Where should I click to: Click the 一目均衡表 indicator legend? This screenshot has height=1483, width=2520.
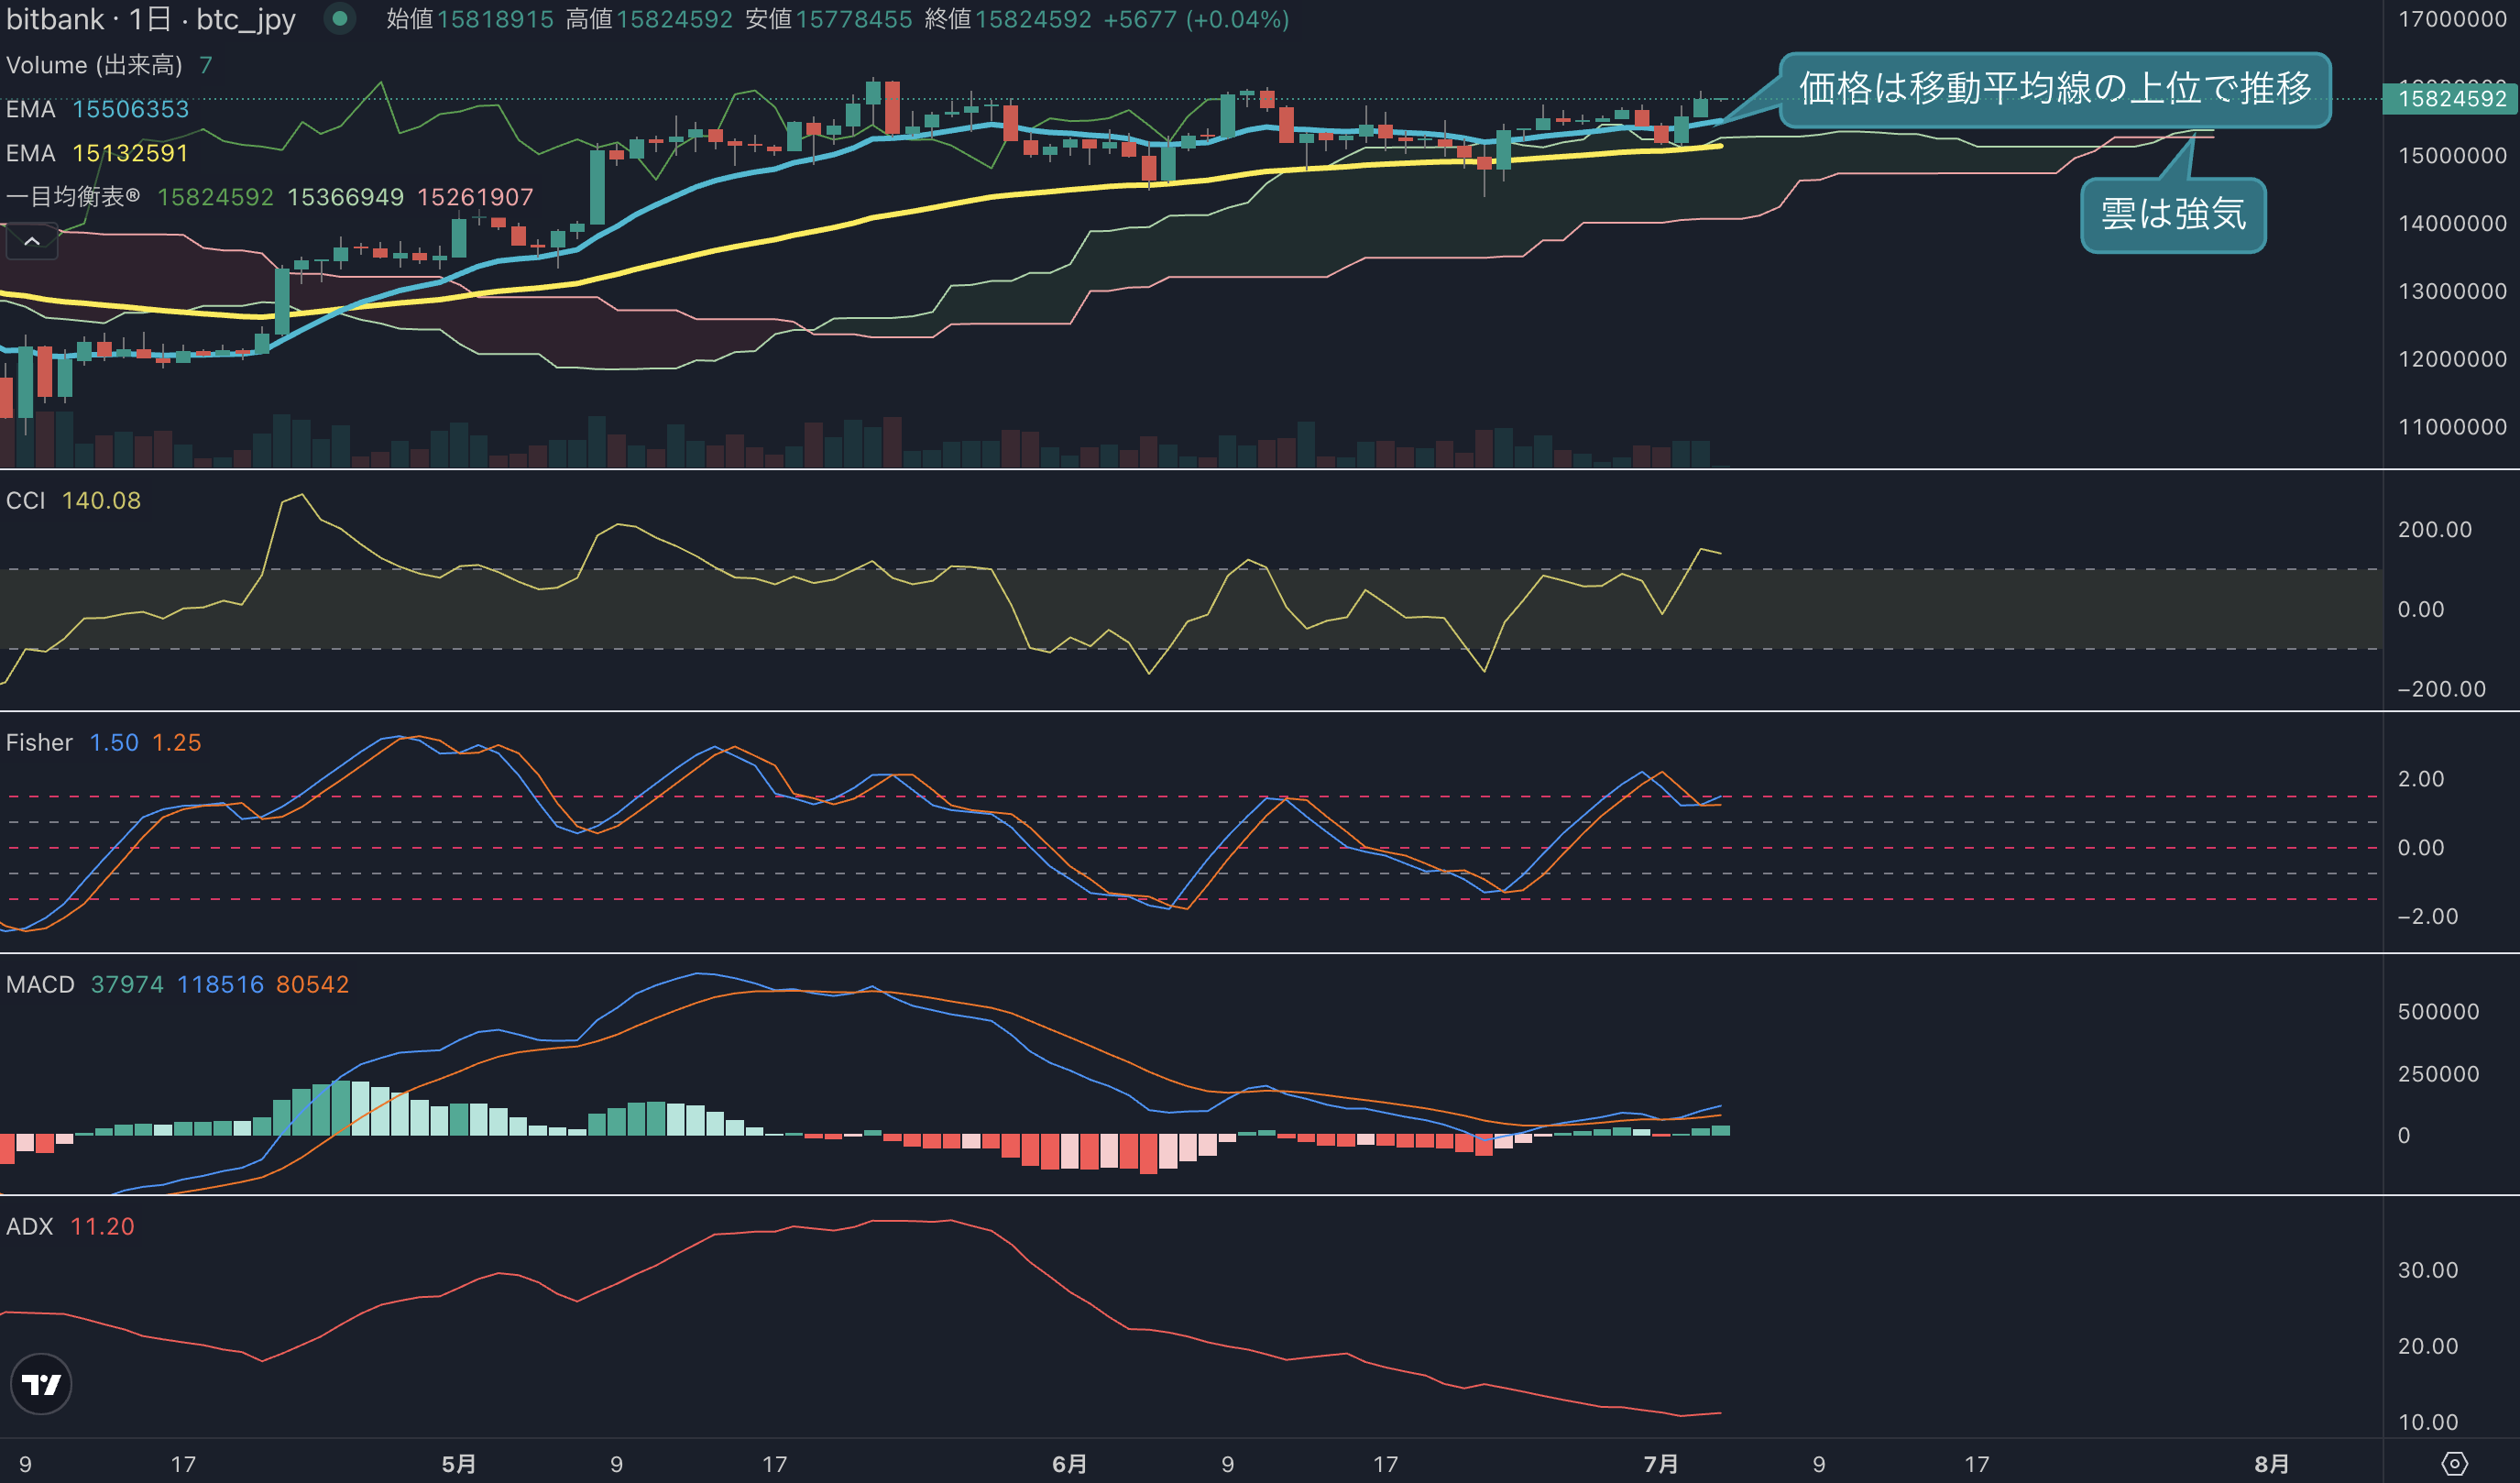pos(73,197)
